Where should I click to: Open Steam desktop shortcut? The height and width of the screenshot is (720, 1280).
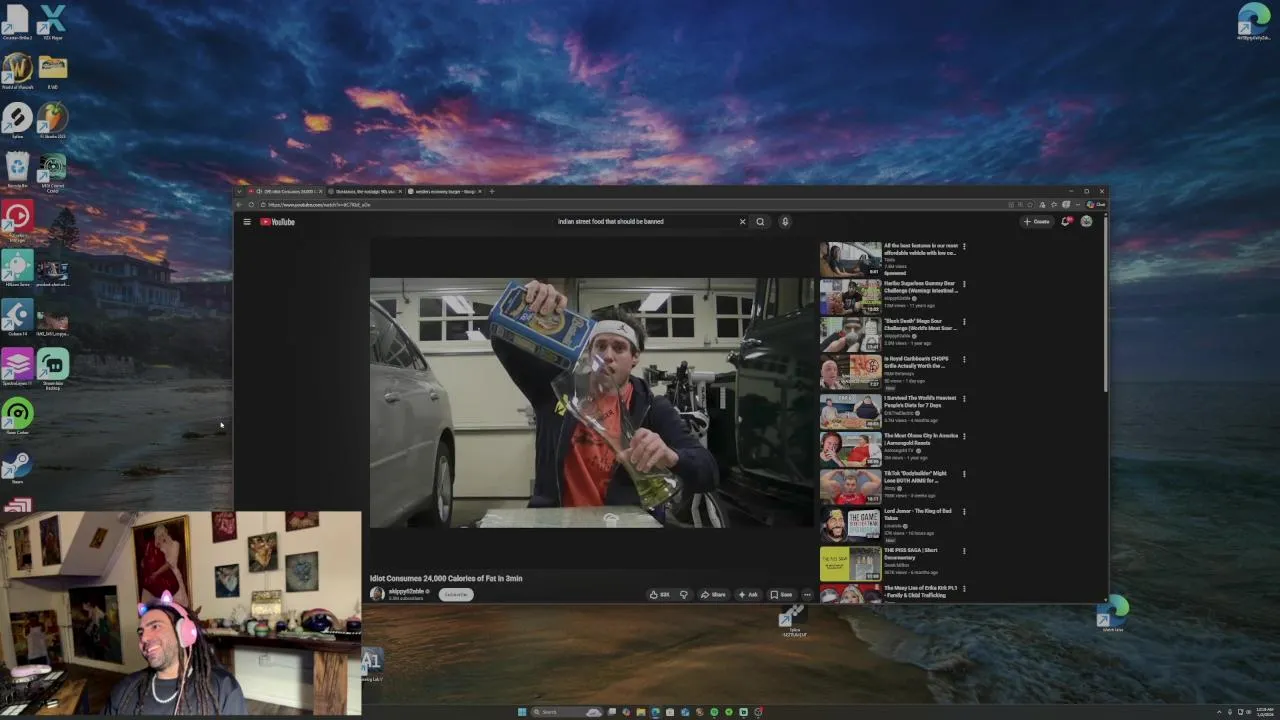pyautogui.click(x=17, y=466)
